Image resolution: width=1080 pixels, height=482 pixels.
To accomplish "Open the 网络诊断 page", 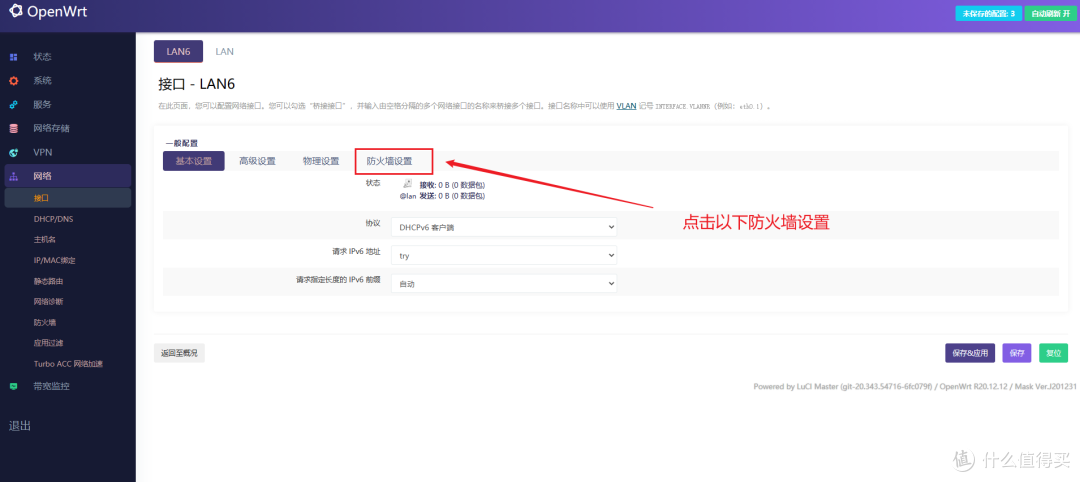I will click(48, 302).
